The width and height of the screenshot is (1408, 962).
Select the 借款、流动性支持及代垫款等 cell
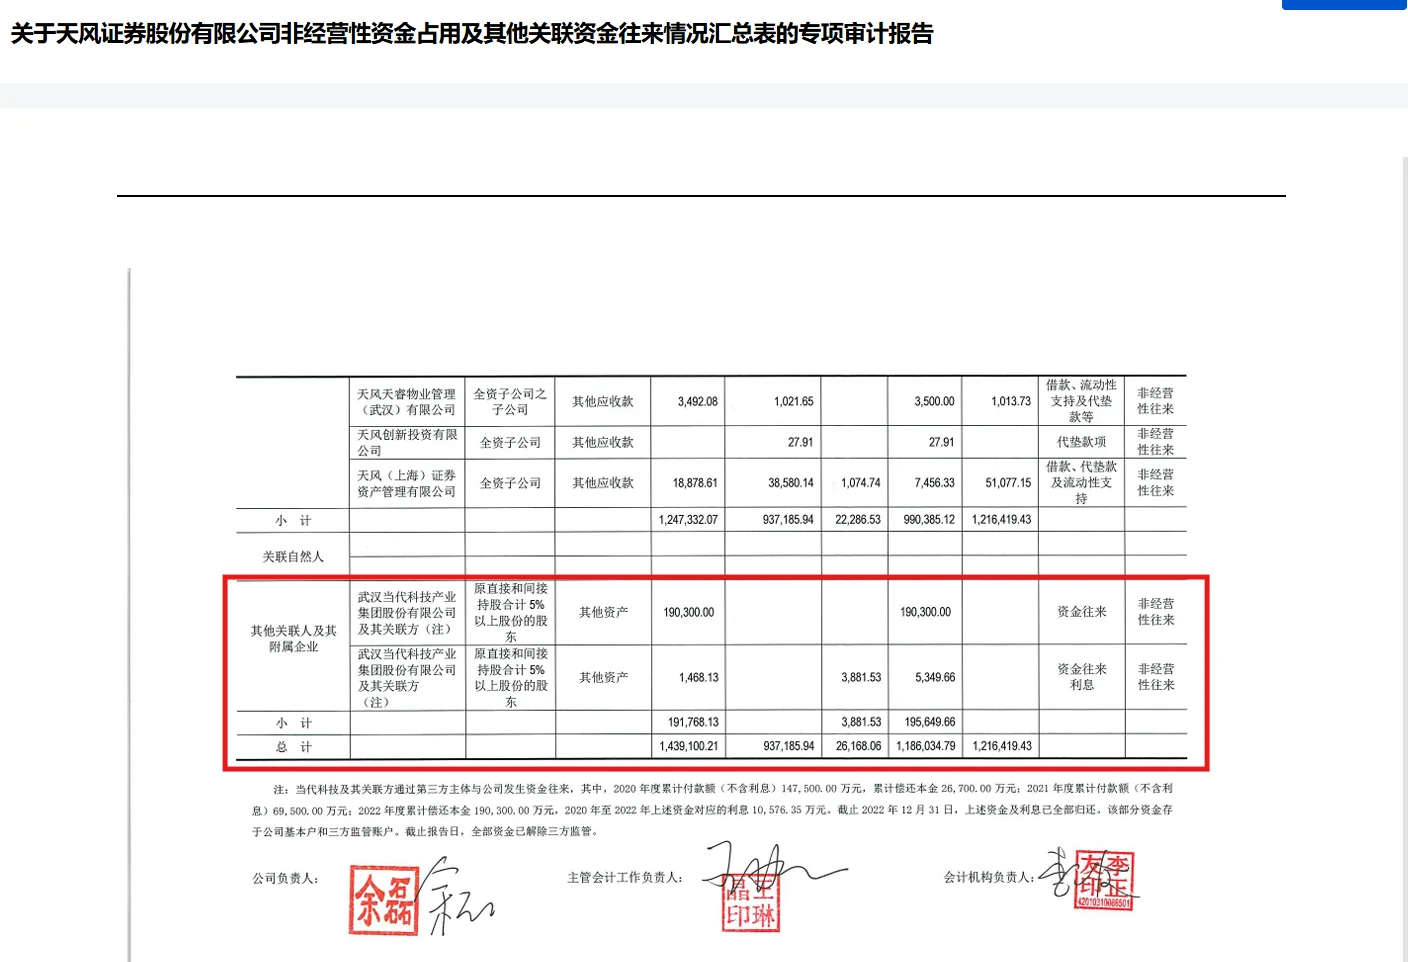click(1081, 401)
